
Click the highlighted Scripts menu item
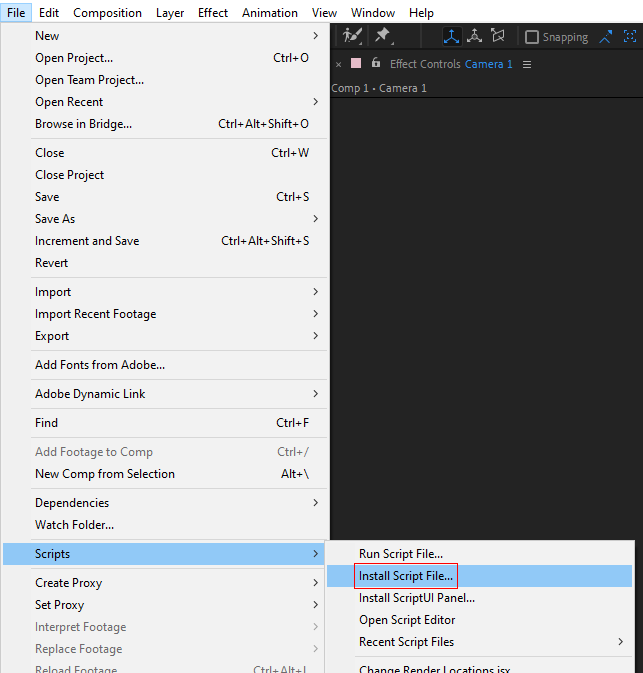click(164, 554)
